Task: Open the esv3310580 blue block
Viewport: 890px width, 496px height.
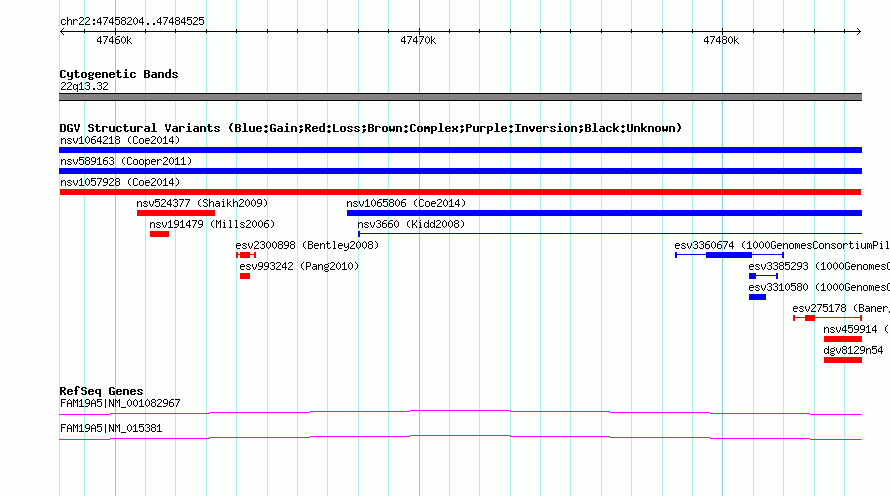Action: tap(757, 297)
